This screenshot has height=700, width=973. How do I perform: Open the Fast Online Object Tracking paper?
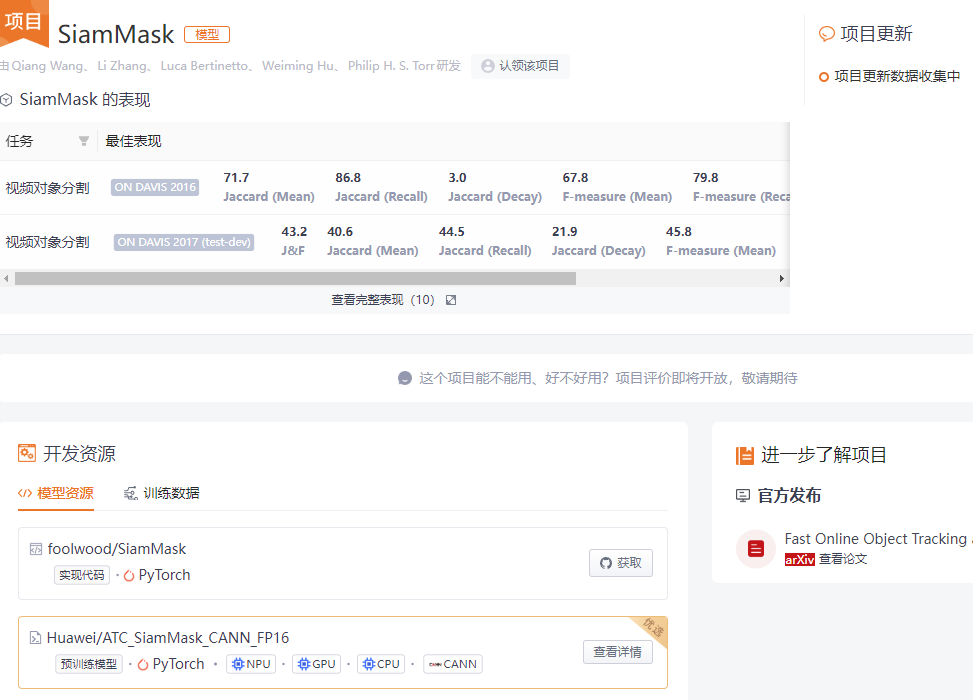pyautogui.click(x=877, y=539)
